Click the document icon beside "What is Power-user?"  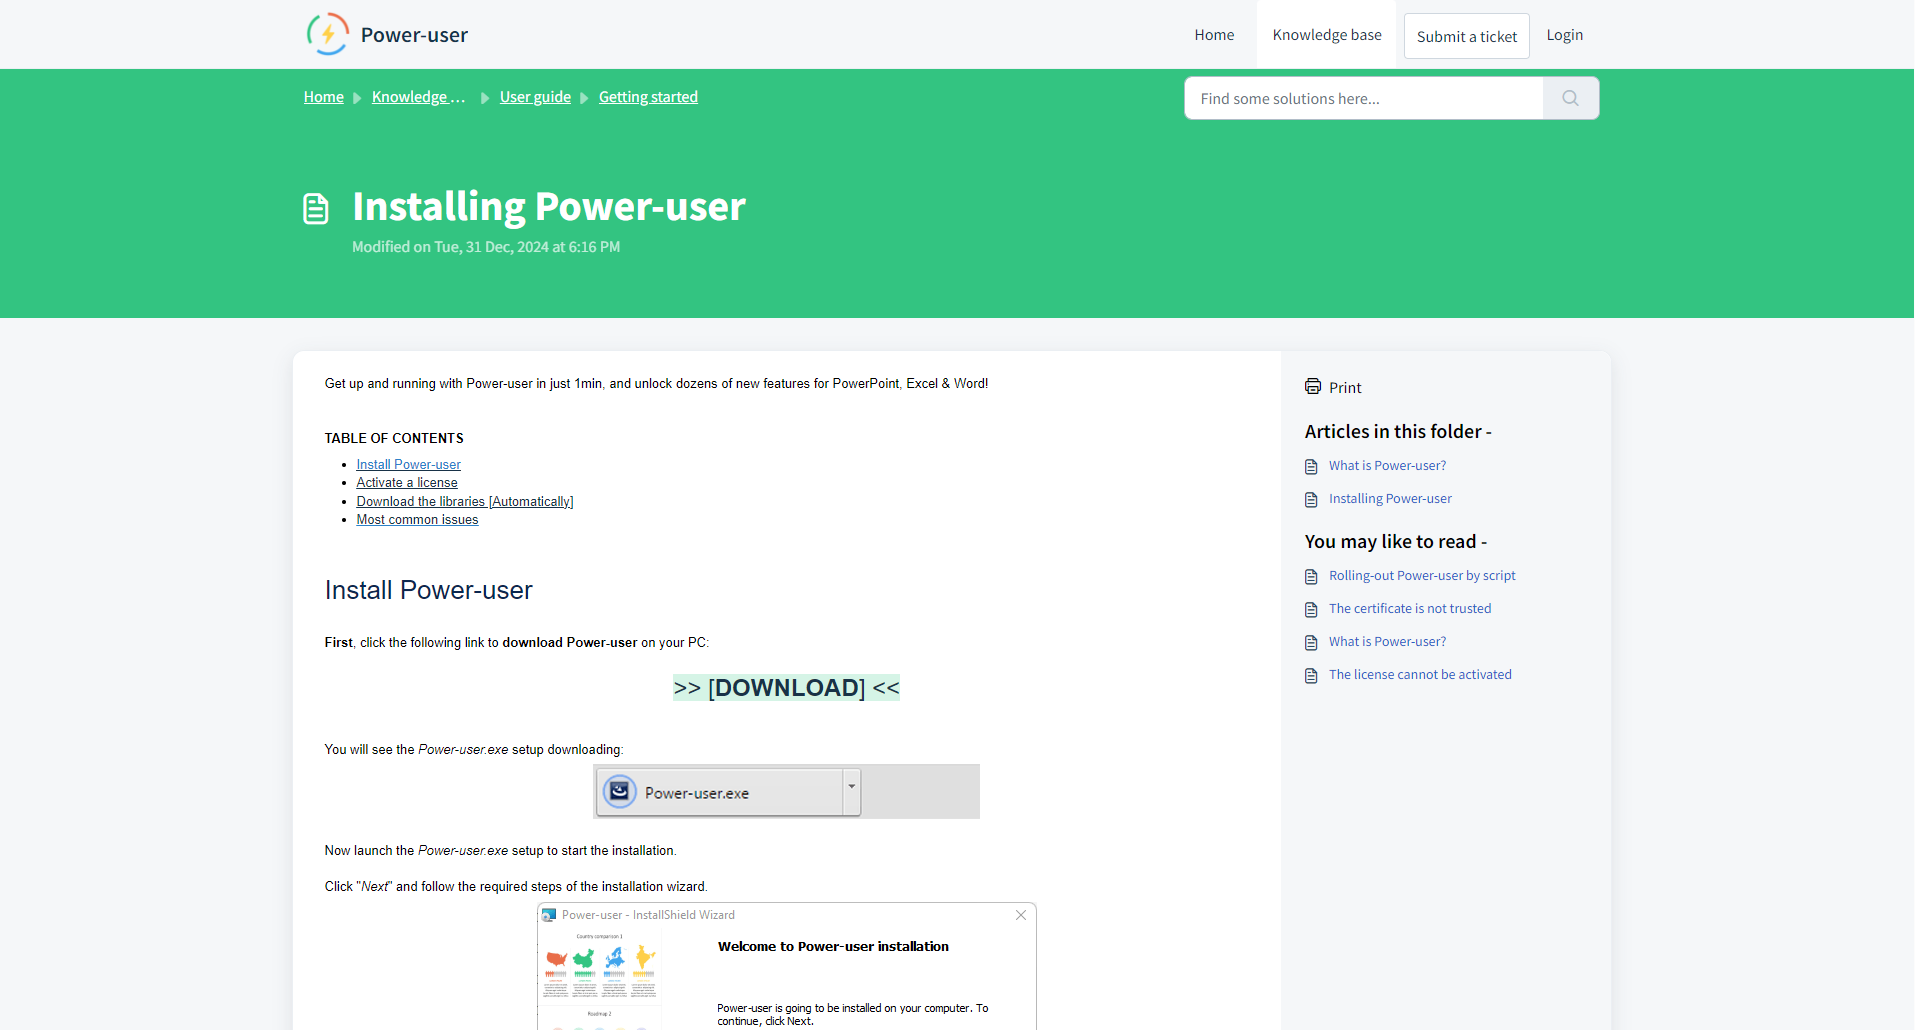[1311, 466]
